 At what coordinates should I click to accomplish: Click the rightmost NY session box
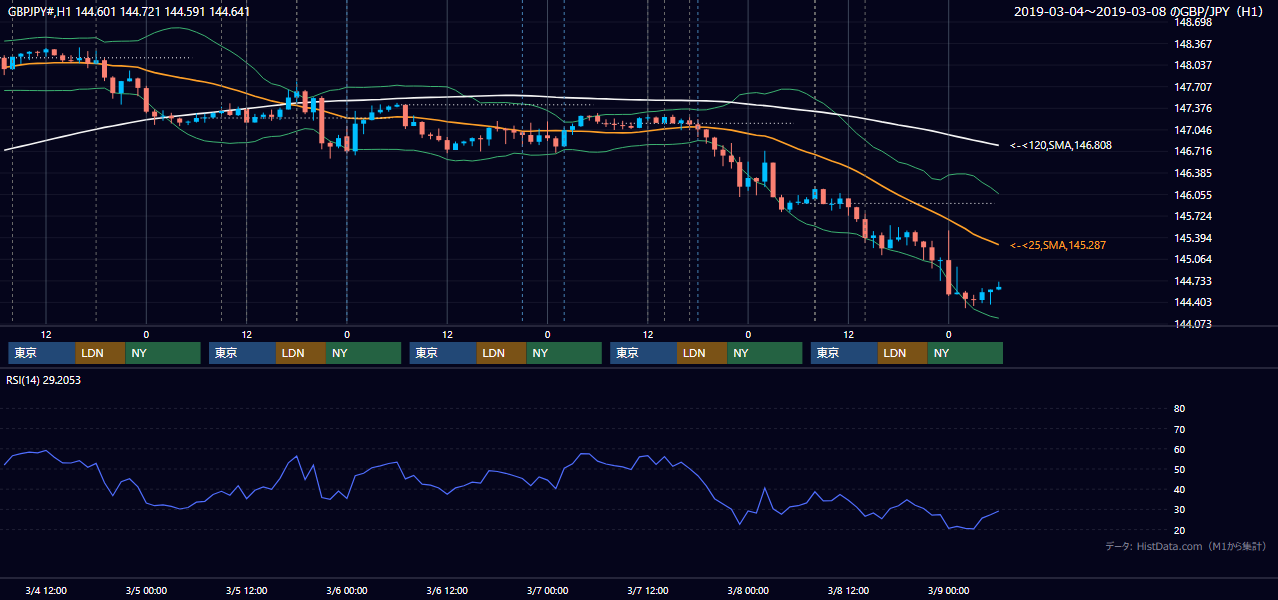point(965,353)
